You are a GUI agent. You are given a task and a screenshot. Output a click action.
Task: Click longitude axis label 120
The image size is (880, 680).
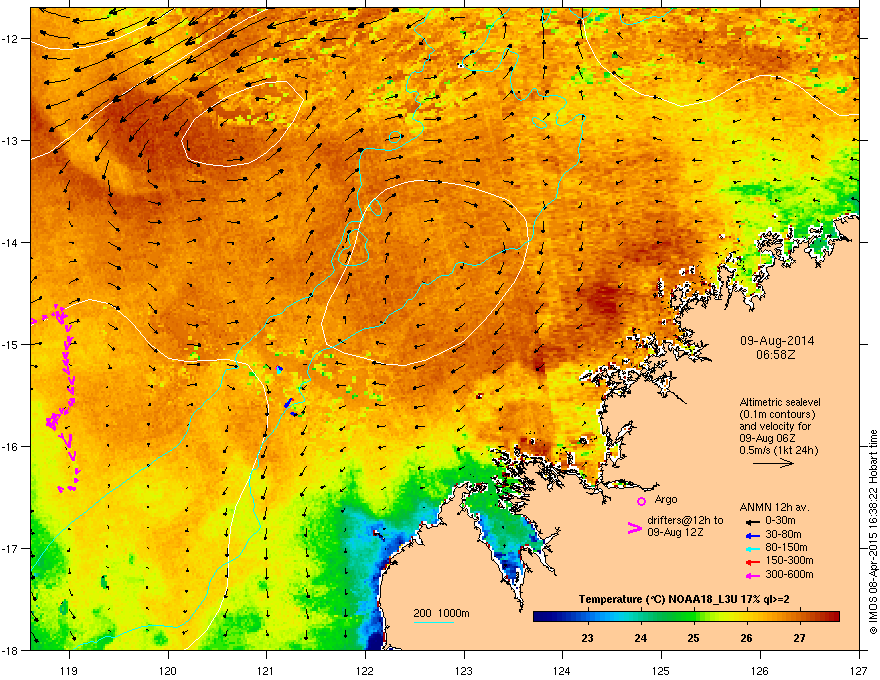[x=168, y=670]
